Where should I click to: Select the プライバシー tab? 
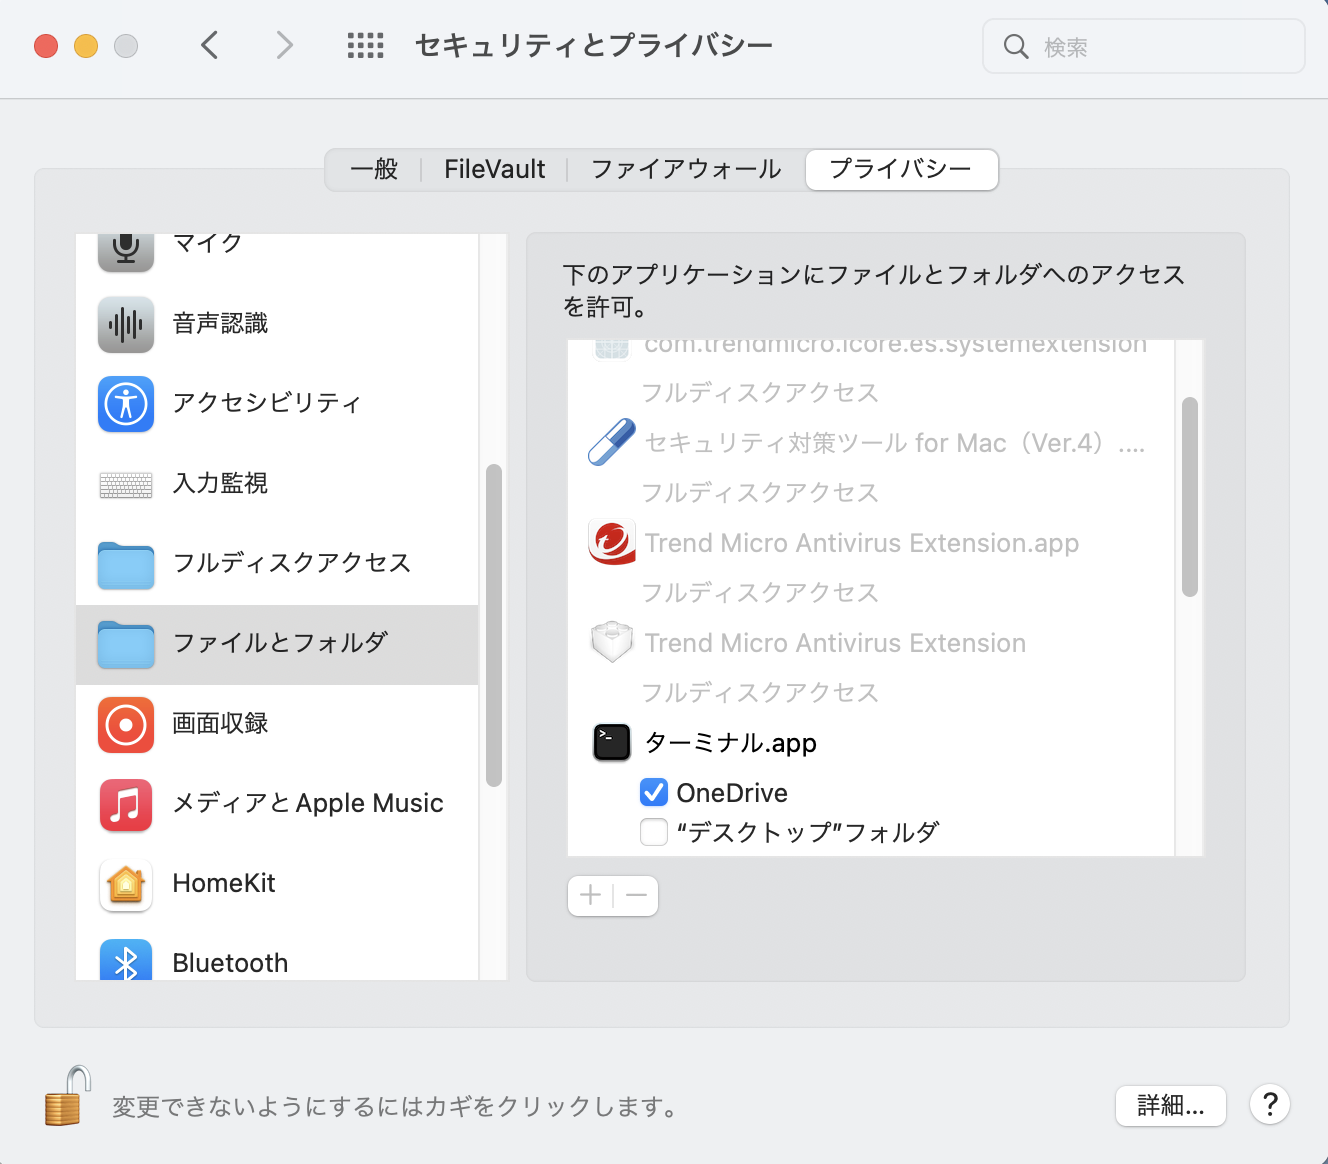click(x=901, y=169)
